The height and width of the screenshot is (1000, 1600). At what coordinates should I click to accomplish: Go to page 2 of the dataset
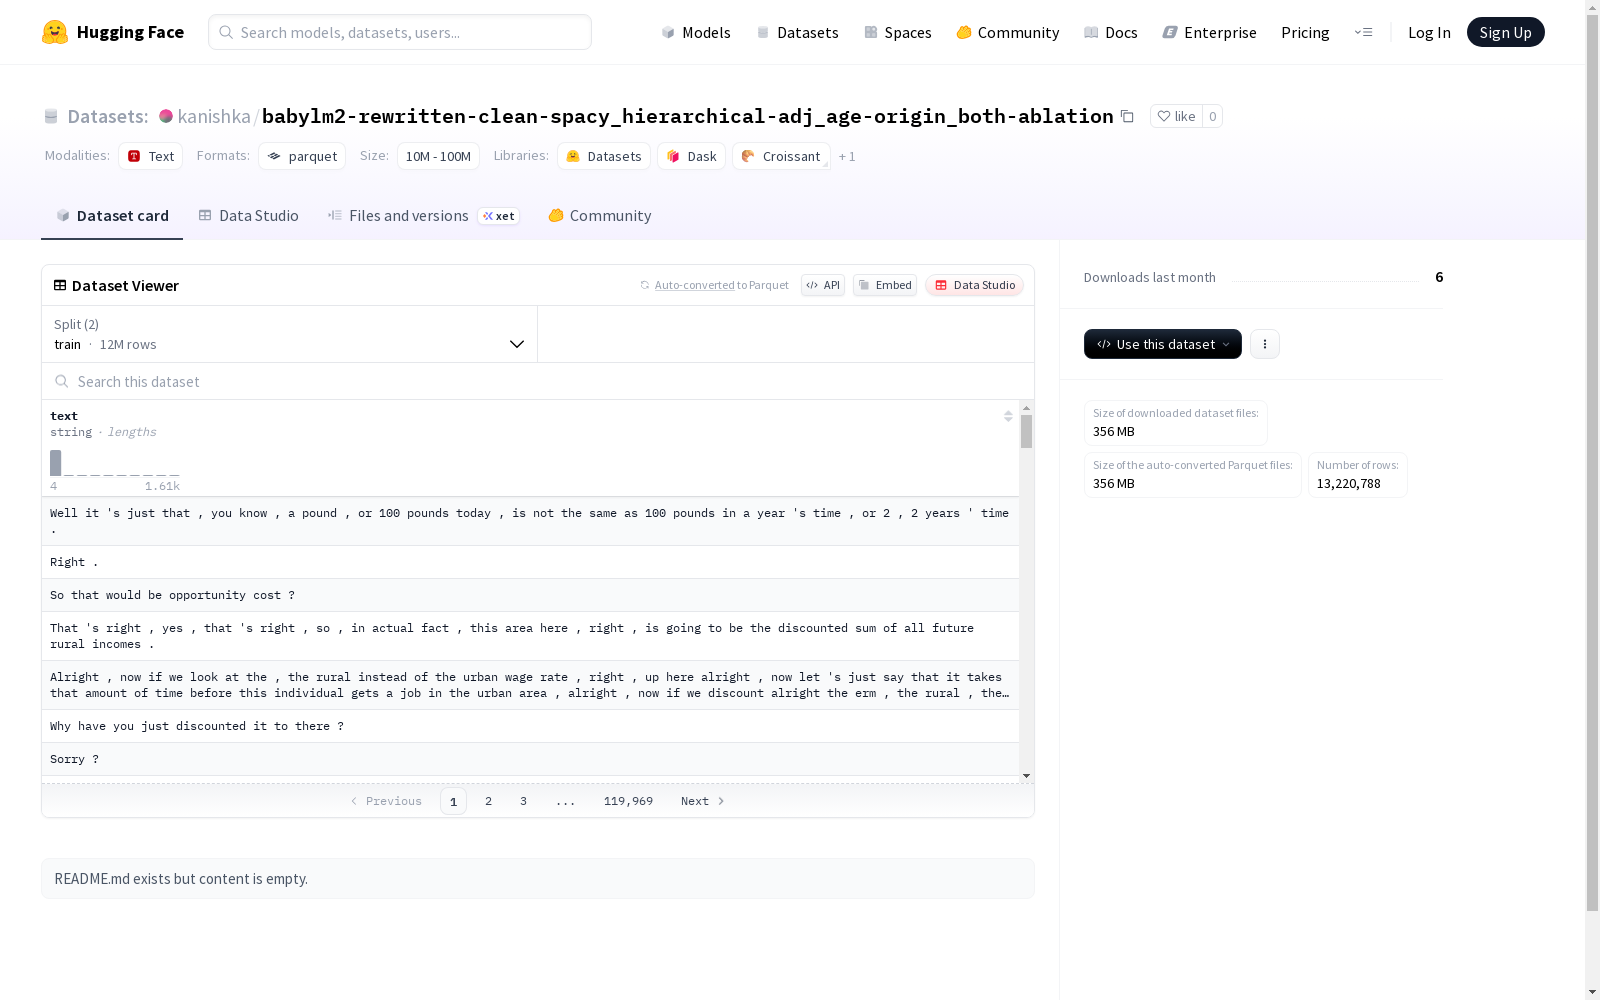tap(488, 801)
